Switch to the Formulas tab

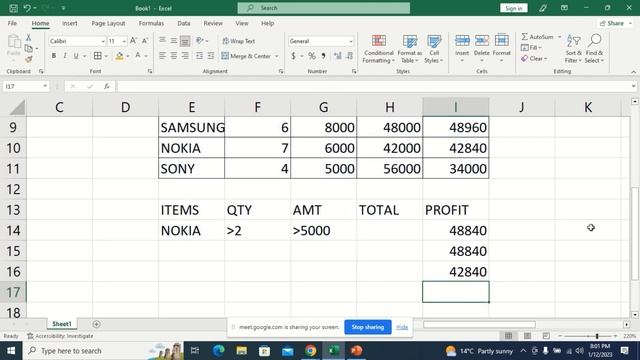point(151,23)
